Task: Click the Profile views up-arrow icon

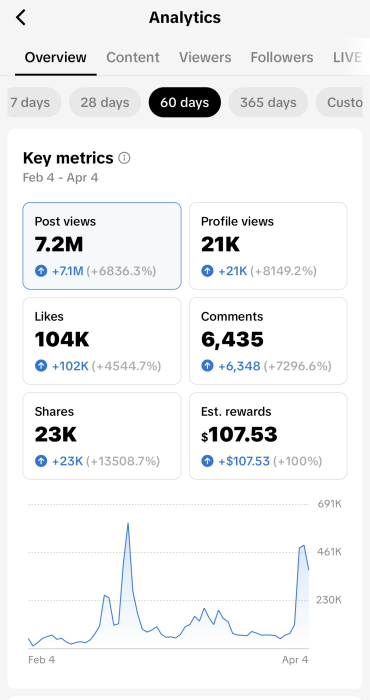Action: [207, 271]
